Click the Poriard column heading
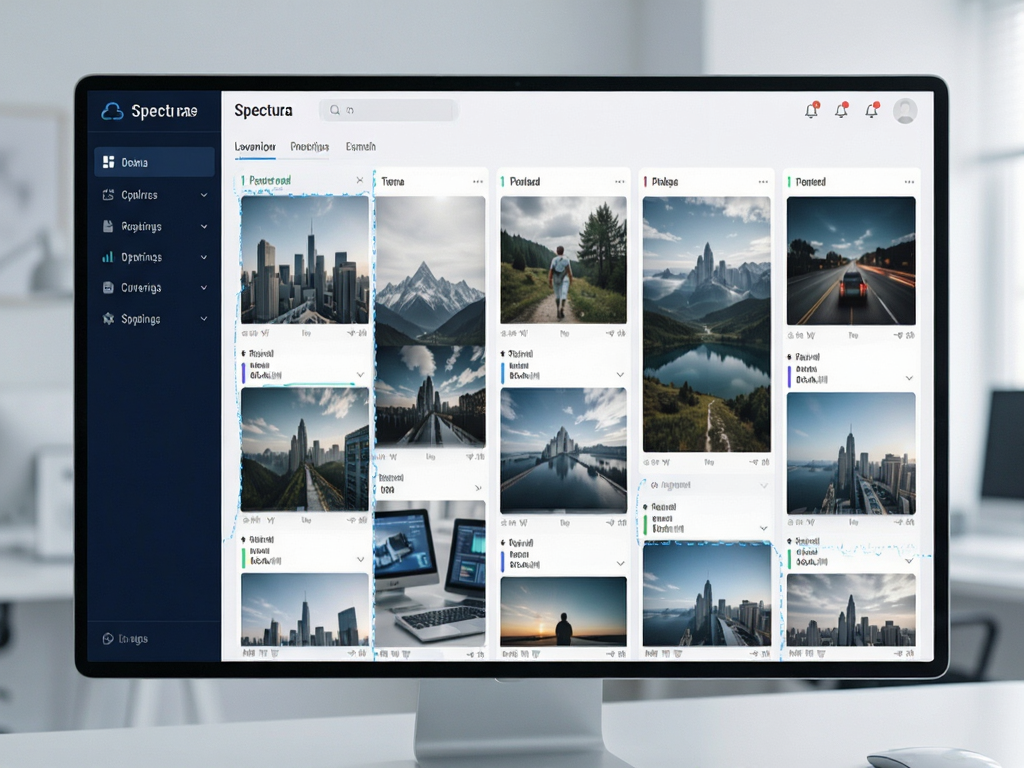 coord(524,182)
